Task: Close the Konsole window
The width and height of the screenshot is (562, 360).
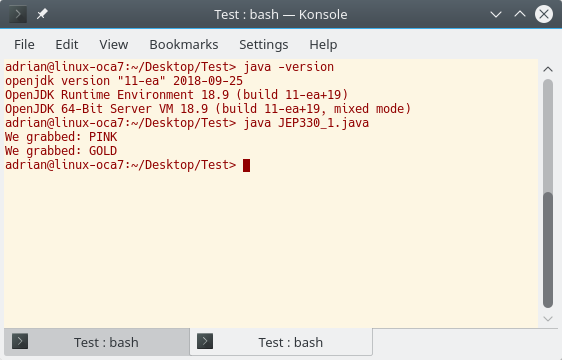Action: tap(544, 14)
